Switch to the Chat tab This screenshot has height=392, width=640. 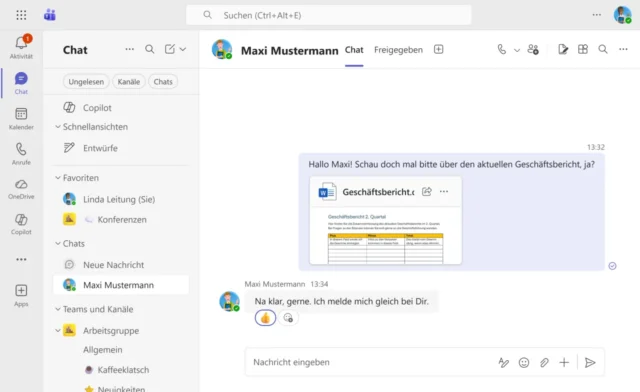point(354,50)
